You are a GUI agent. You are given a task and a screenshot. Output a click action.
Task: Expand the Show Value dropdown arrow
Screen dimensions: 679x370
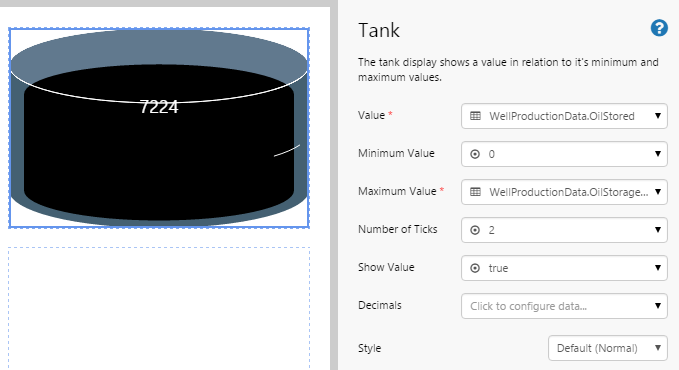coord(658,268)
